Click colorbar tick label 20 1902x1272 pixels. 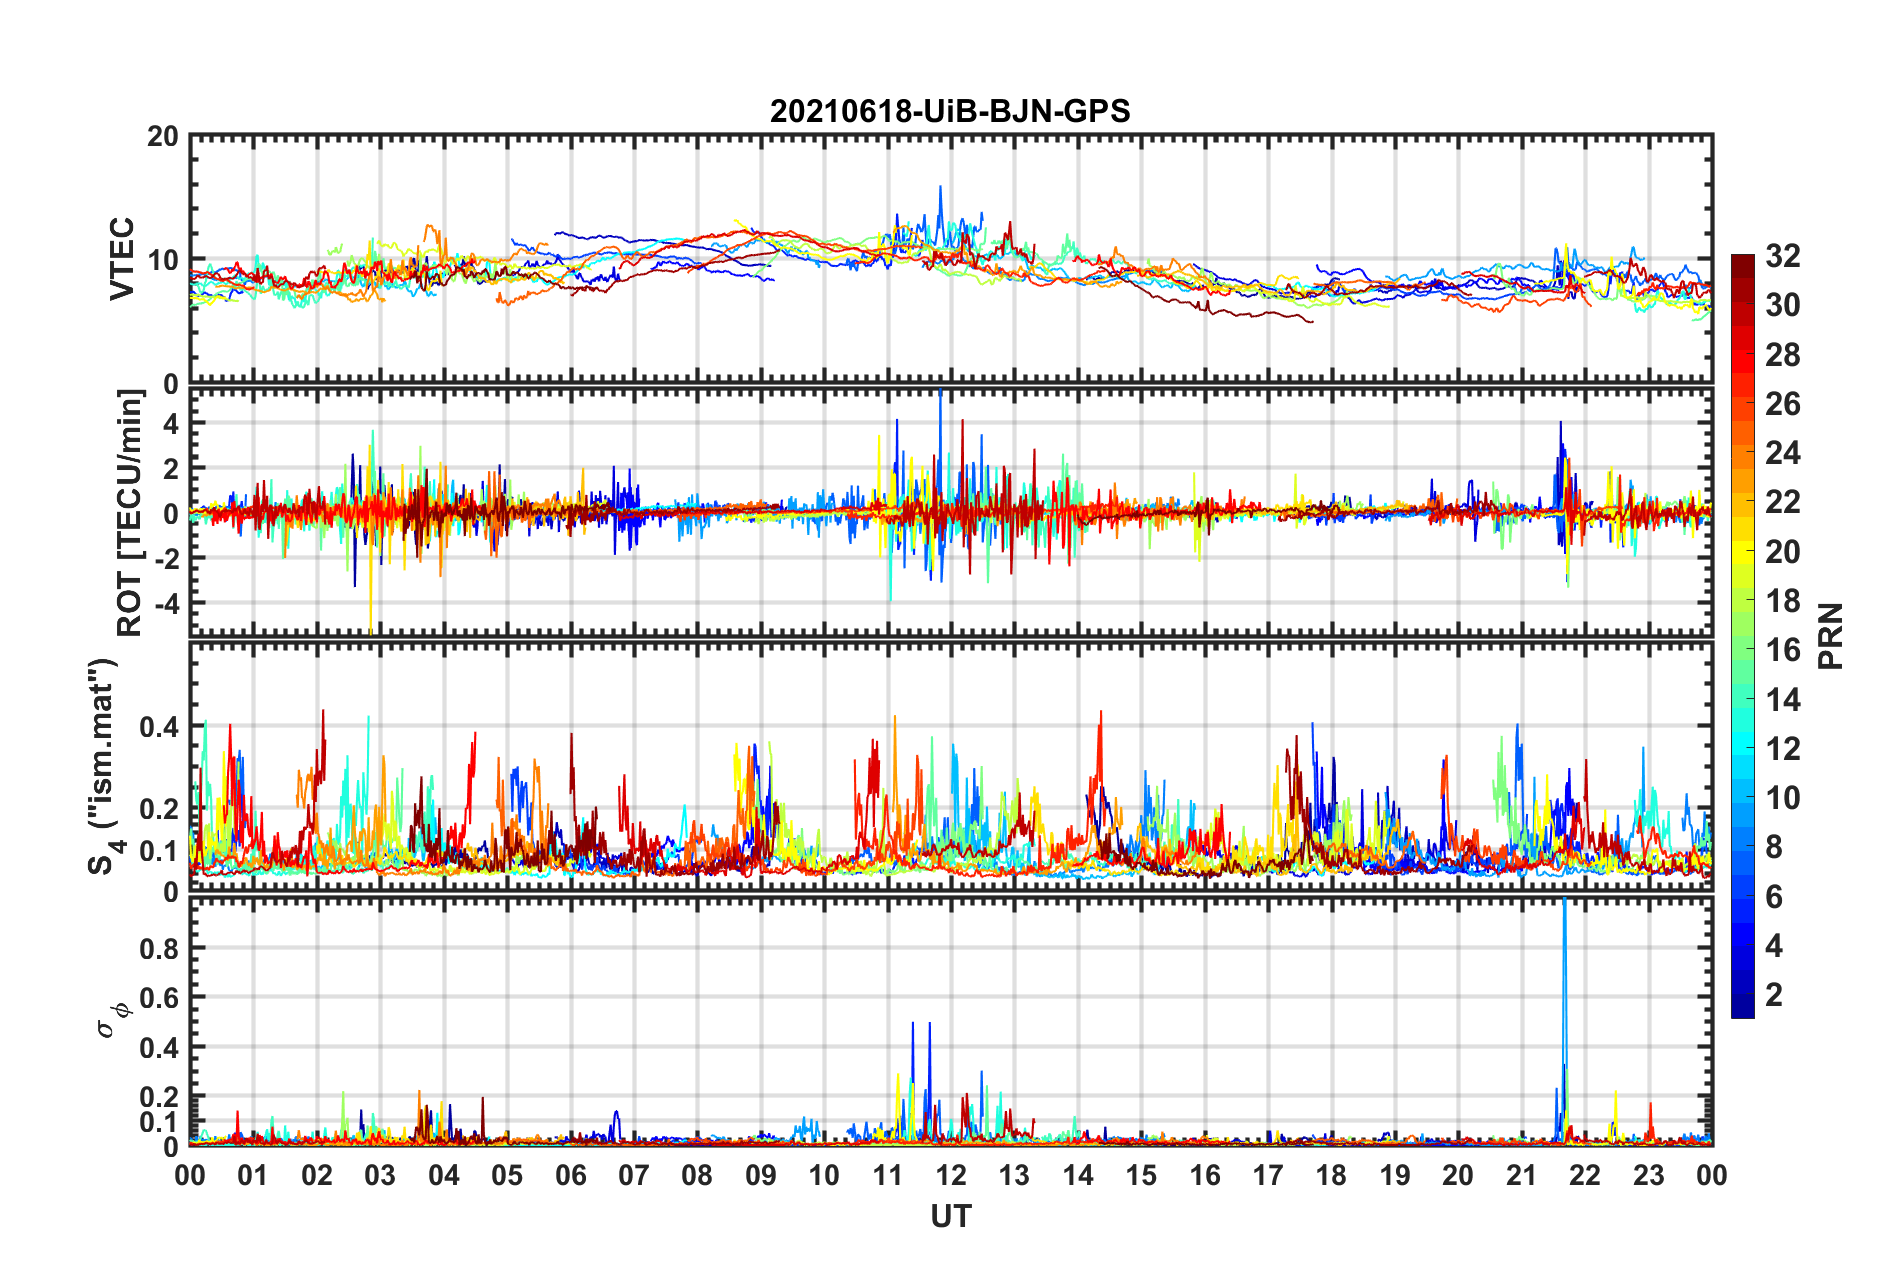1782,552
